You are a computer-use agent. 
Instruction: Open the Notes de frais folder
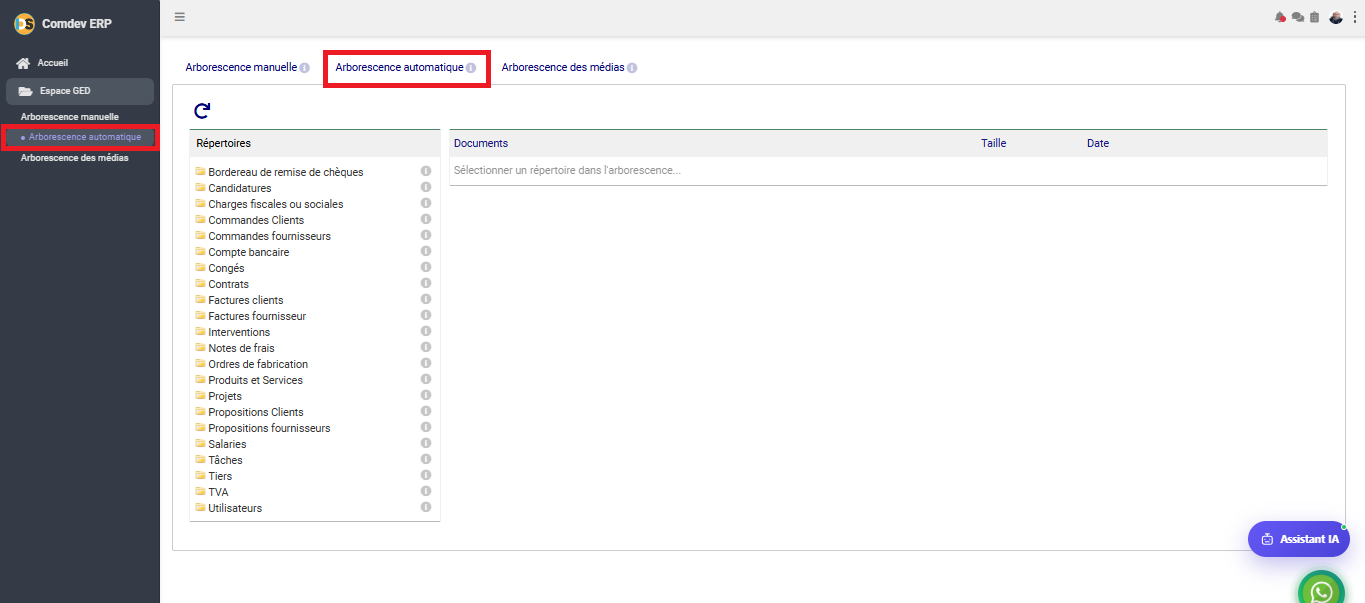tap(241, 348)
